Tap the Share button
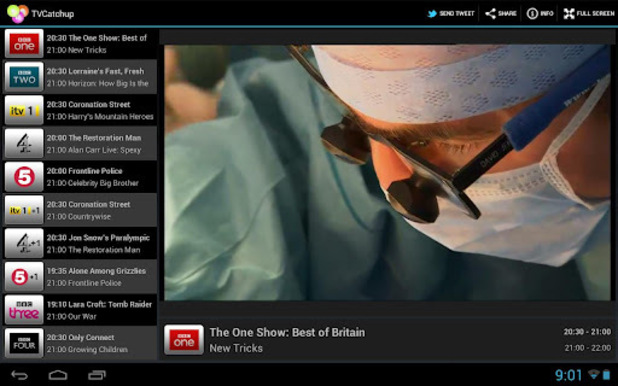618x386 pixels. 501,13
